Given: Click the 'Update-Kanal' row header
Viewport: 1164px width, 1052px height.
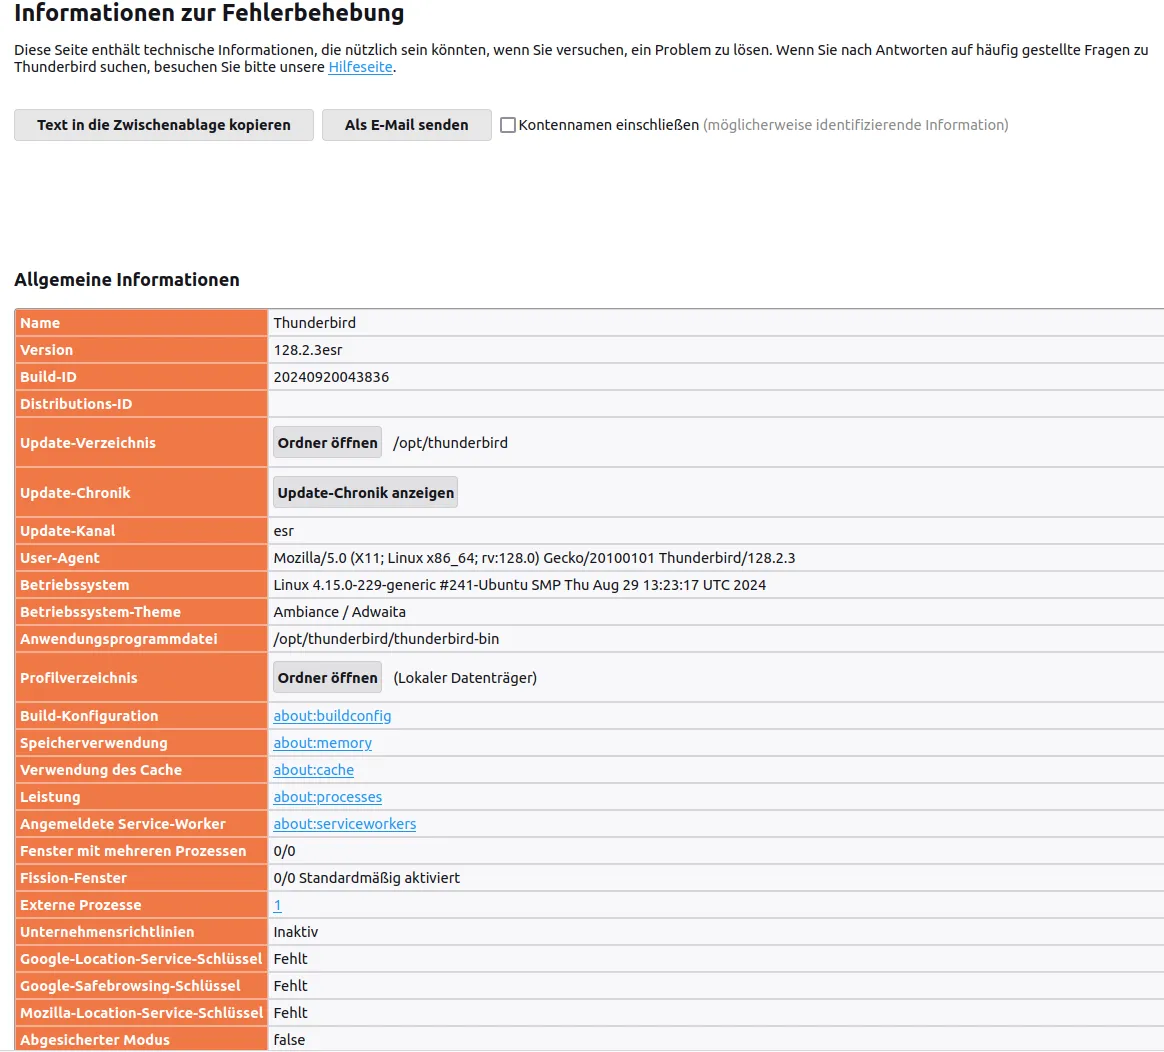Looking at the screenshot, I should (141, 531).
